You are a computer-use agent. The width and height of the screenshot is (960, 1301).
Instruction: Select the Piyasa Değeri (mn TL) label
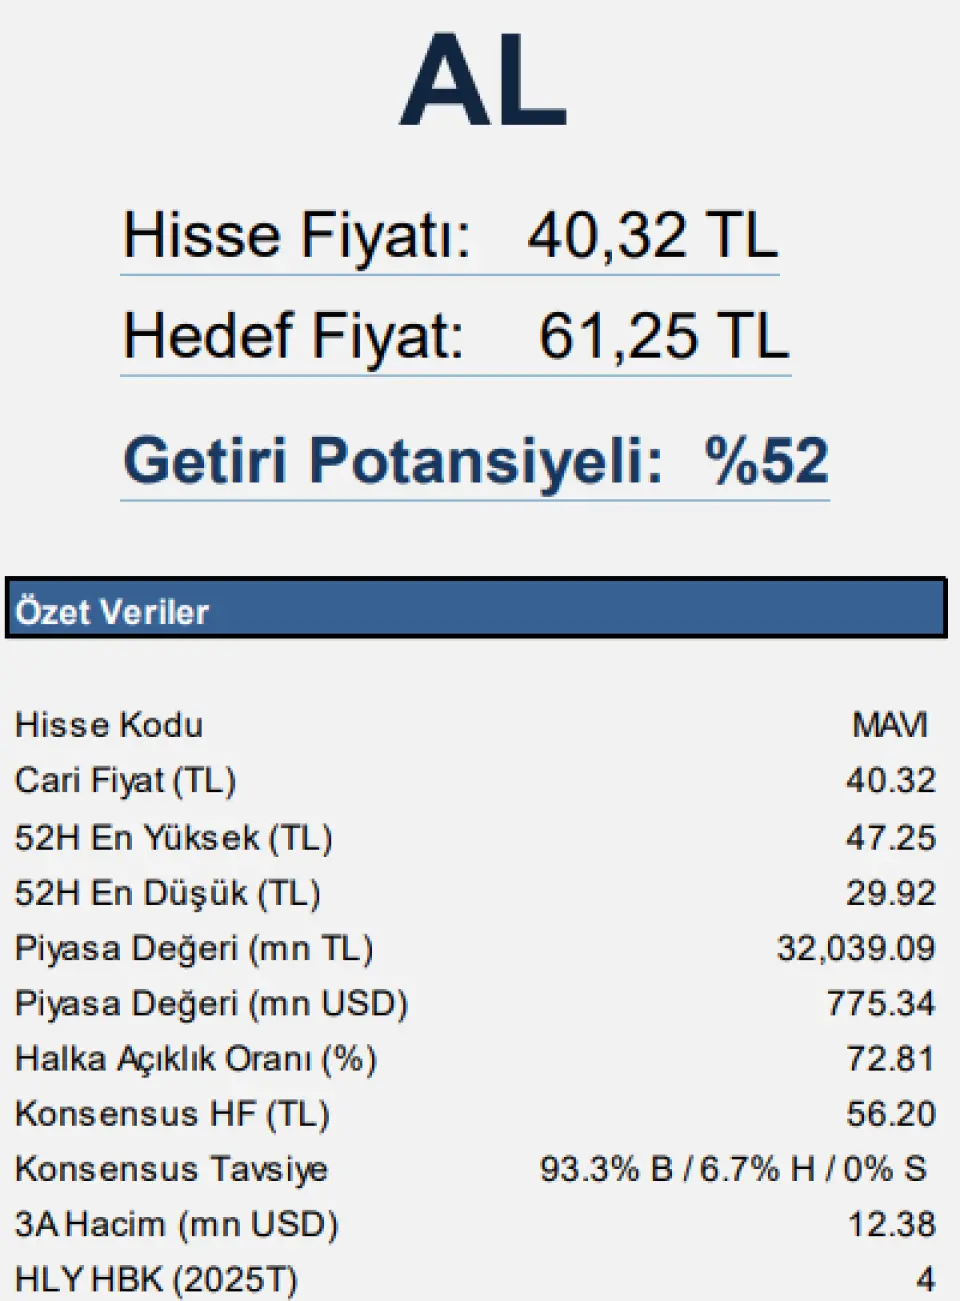[x=194, y=948]
